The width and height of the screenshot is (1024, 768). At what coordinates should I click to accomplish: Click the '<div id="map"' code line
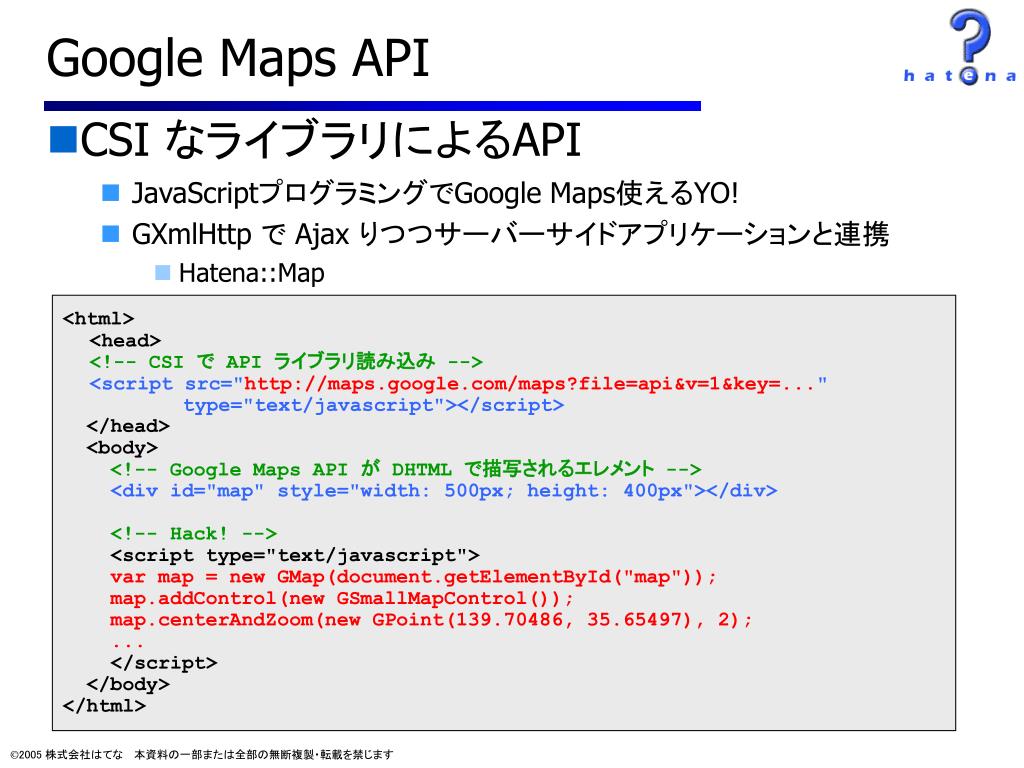point(443,490)
